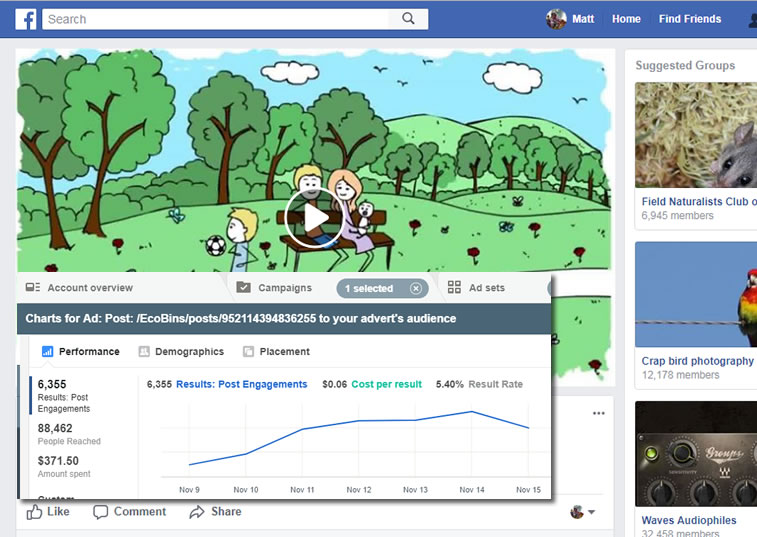Click friend requests icon in top bar

(753, 19)
